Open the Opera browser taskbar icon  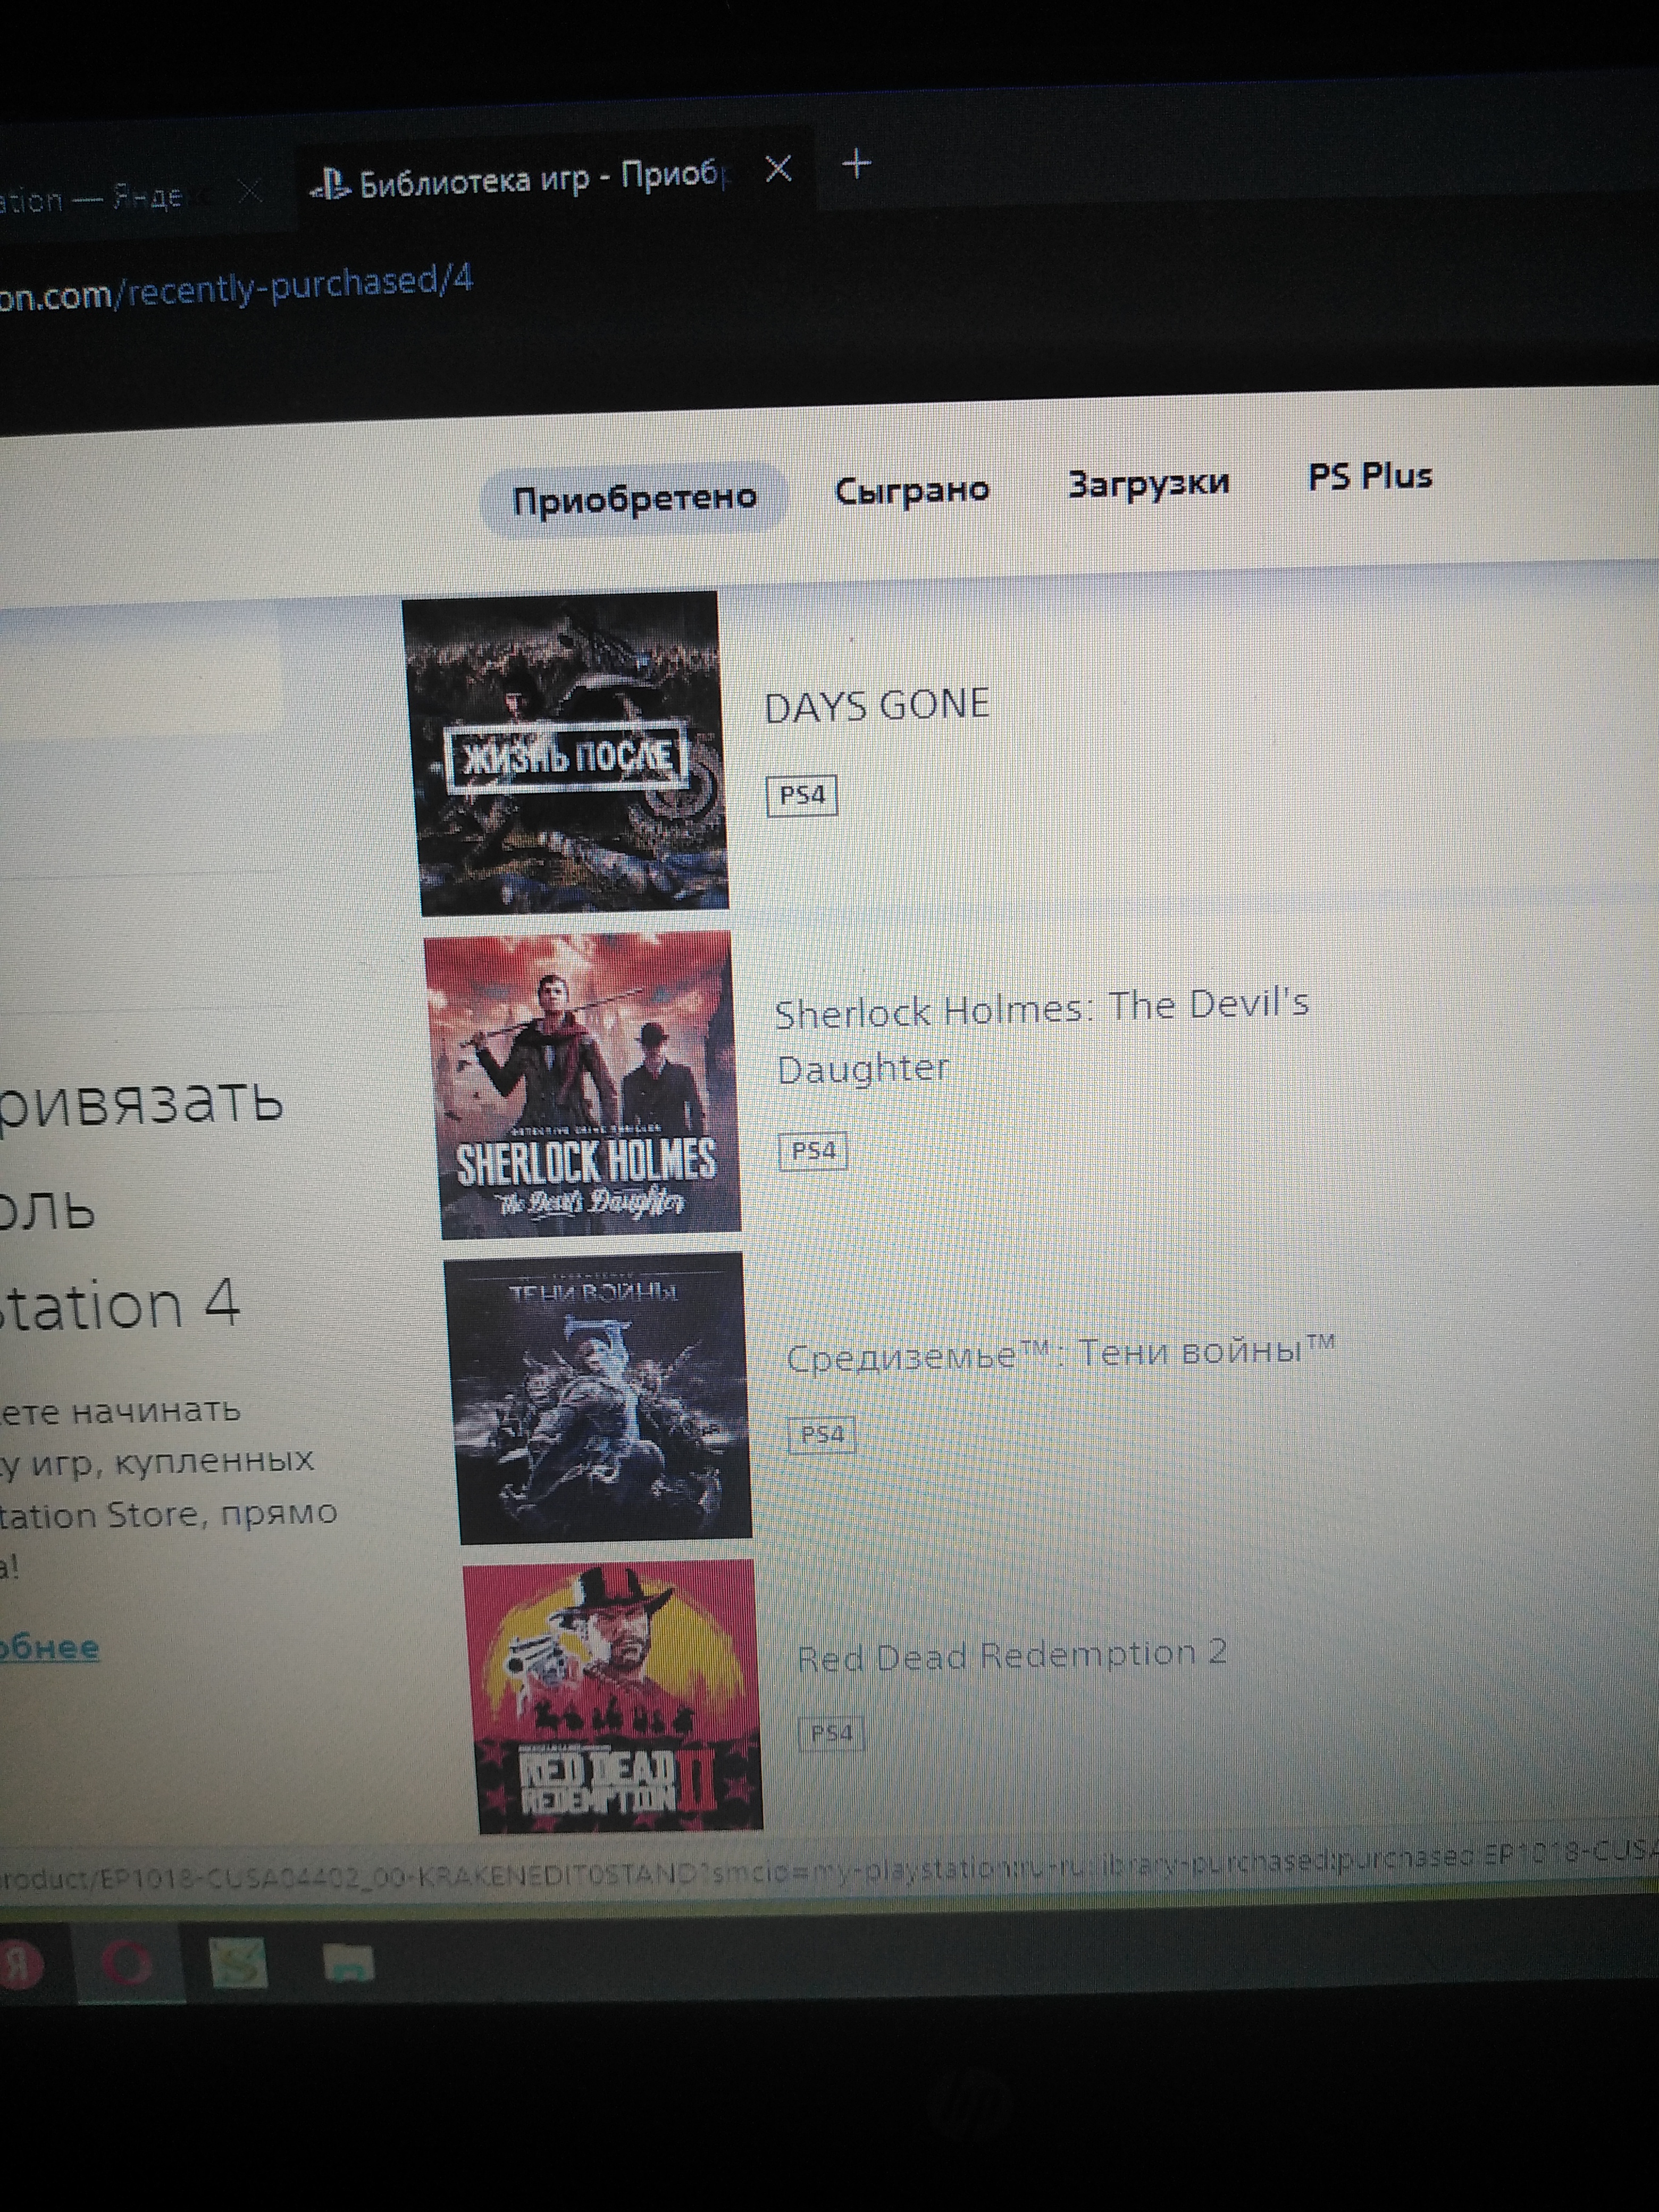128,1964
